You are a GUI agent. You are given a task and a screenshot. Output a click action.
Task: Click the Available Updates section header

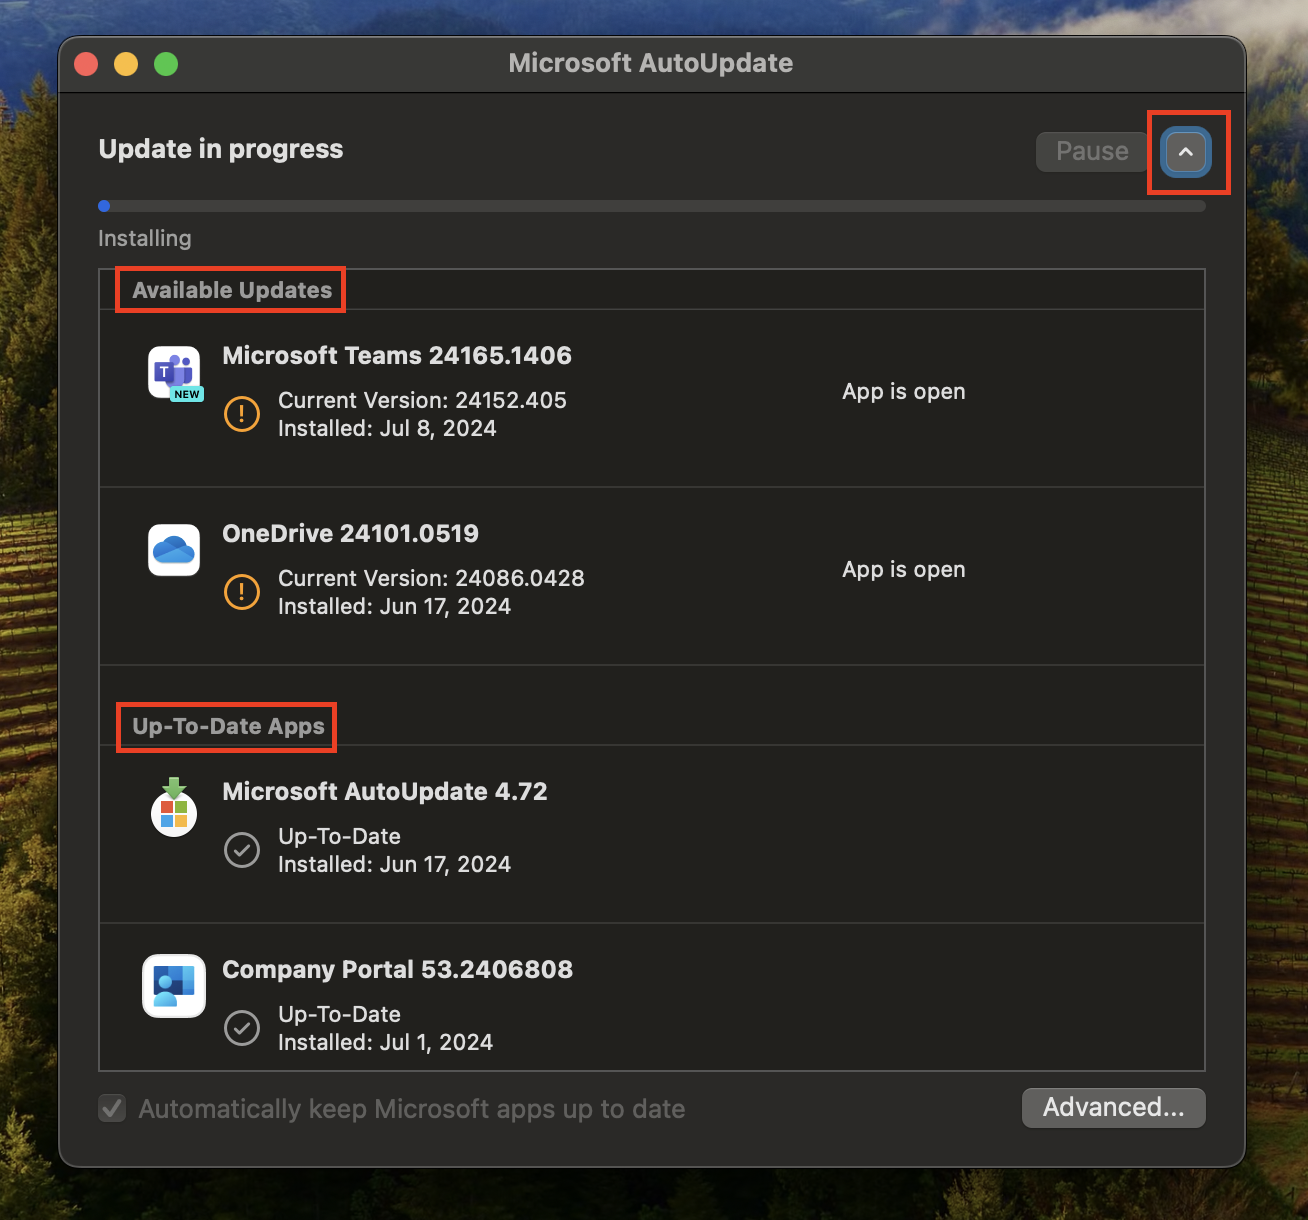click(232, 290)
